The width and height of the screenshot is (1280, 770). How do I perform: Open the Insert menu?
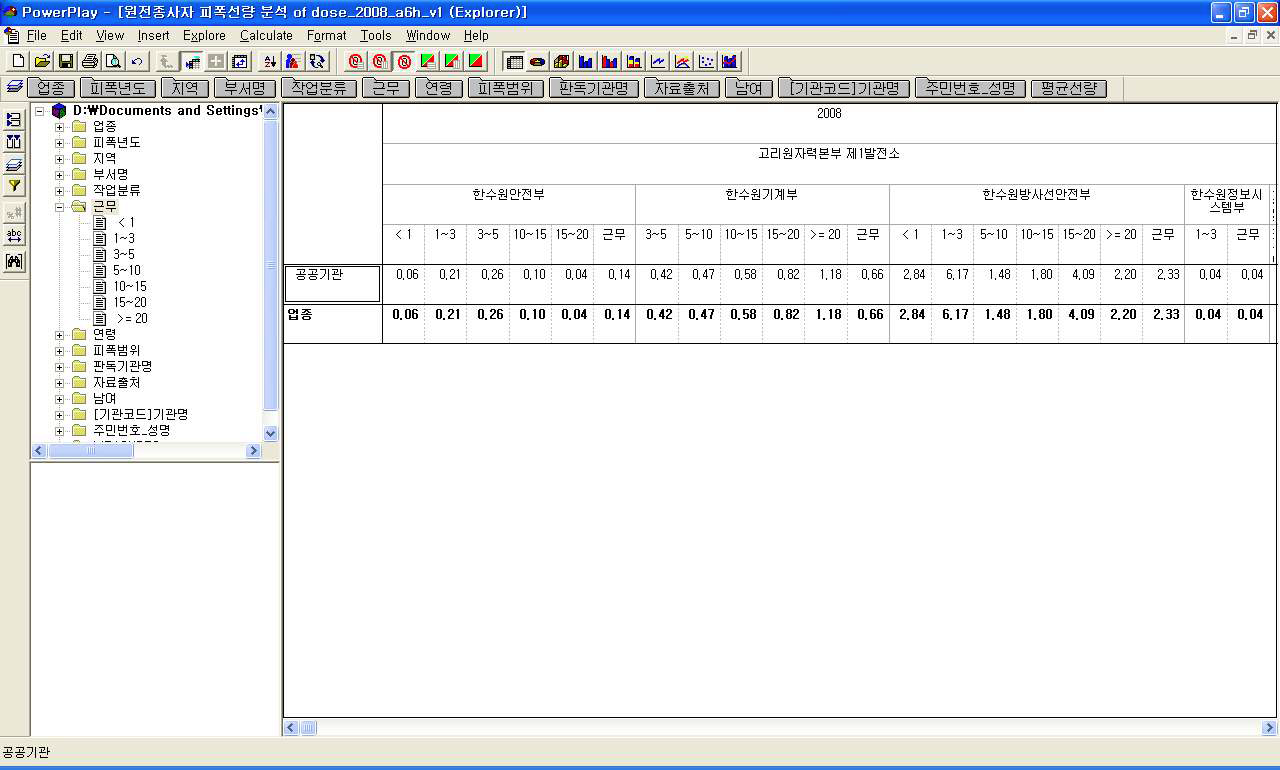pyautogui.click(x=154, y=35)
